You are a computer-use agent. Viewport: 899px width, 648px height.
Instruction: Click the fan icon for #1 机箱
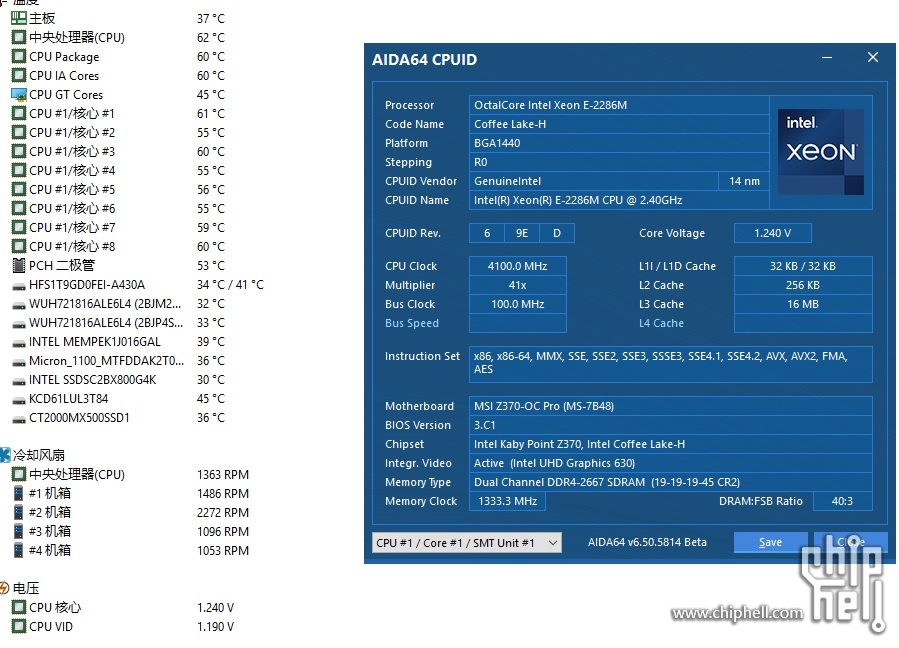click(18, 493)
